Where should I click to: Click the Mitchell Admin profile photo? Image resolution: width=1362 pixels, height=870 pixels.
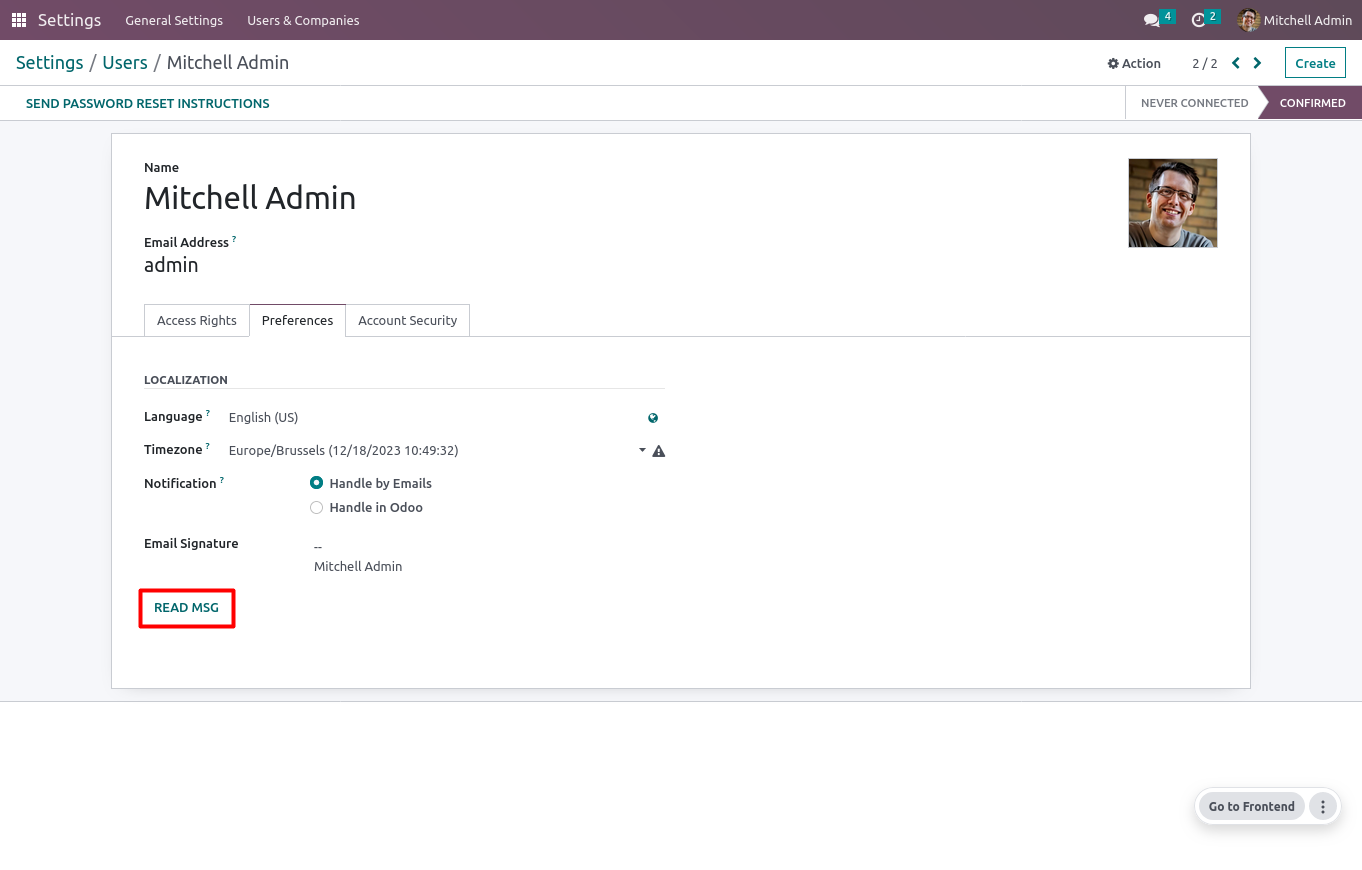point(1173,203)
